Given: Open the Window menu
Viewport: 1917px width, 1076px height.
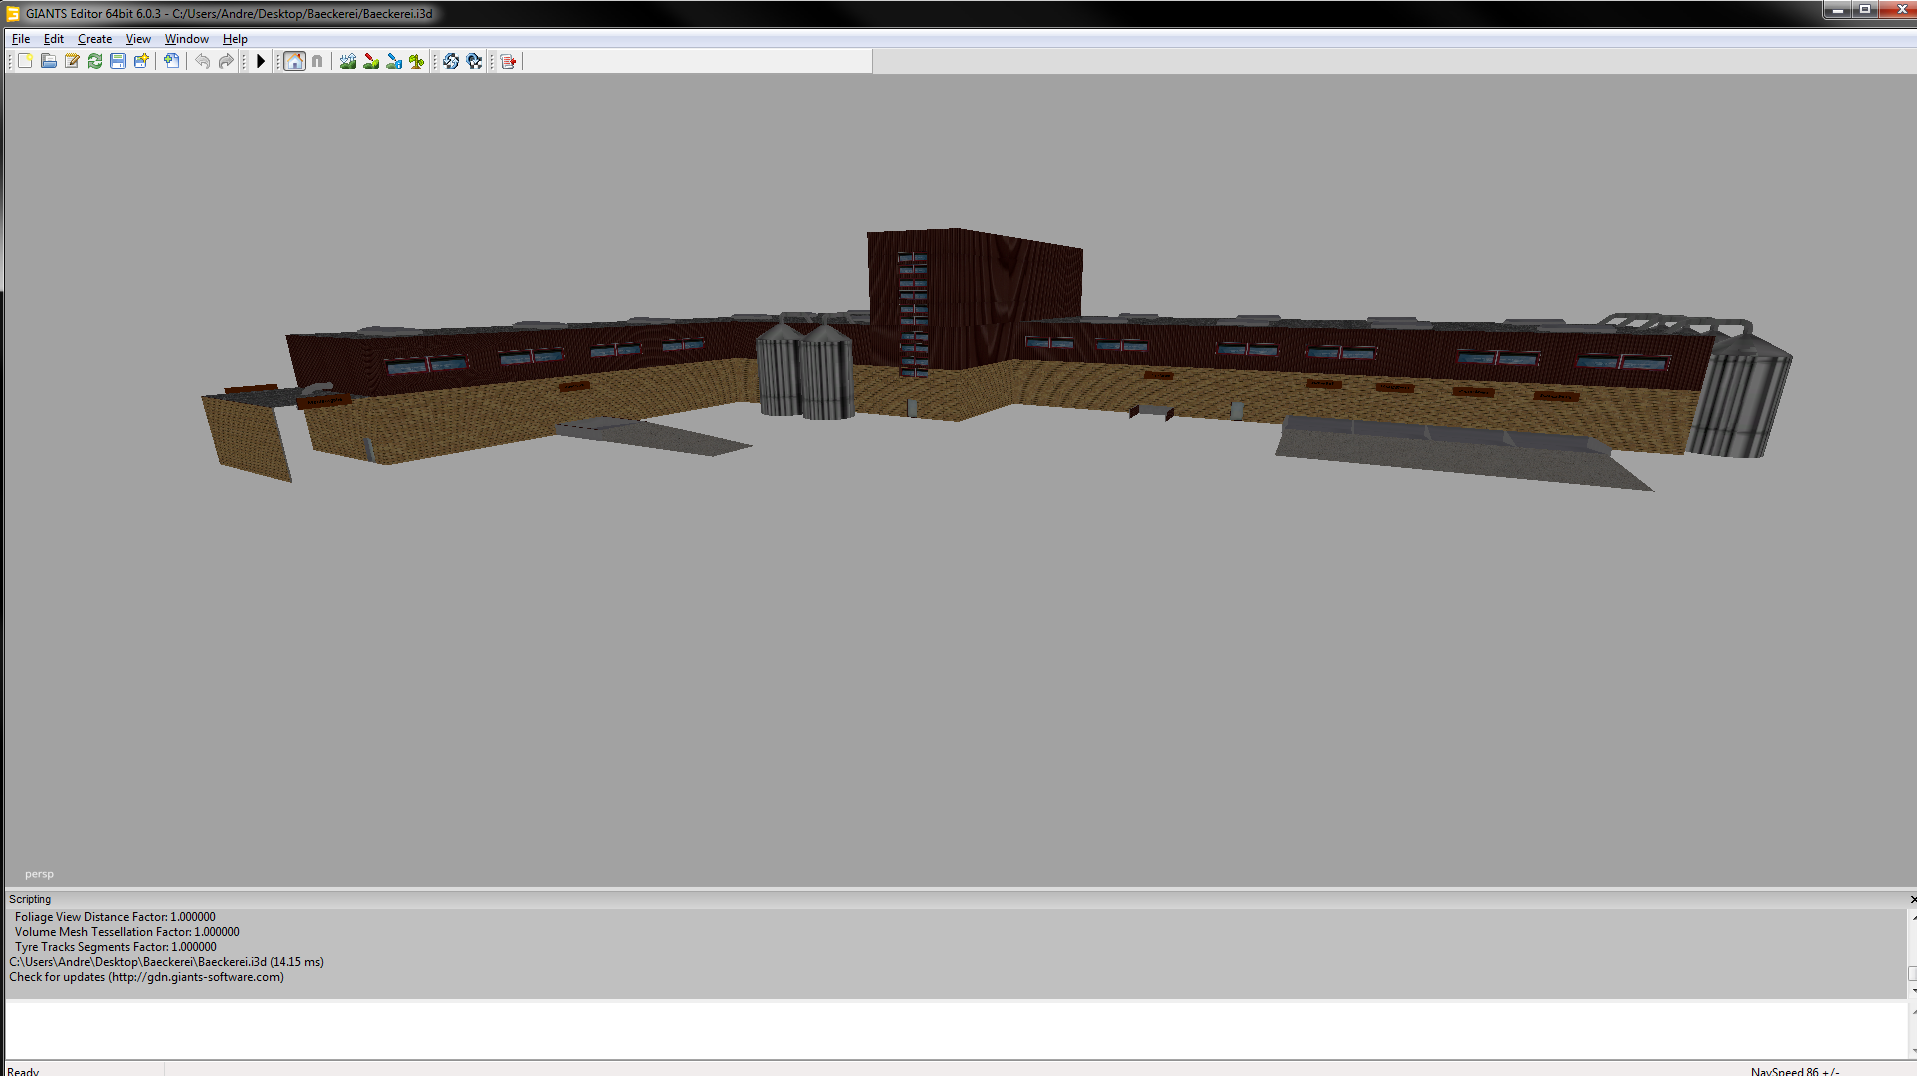Looking at the screenshot, I should 187,39.
